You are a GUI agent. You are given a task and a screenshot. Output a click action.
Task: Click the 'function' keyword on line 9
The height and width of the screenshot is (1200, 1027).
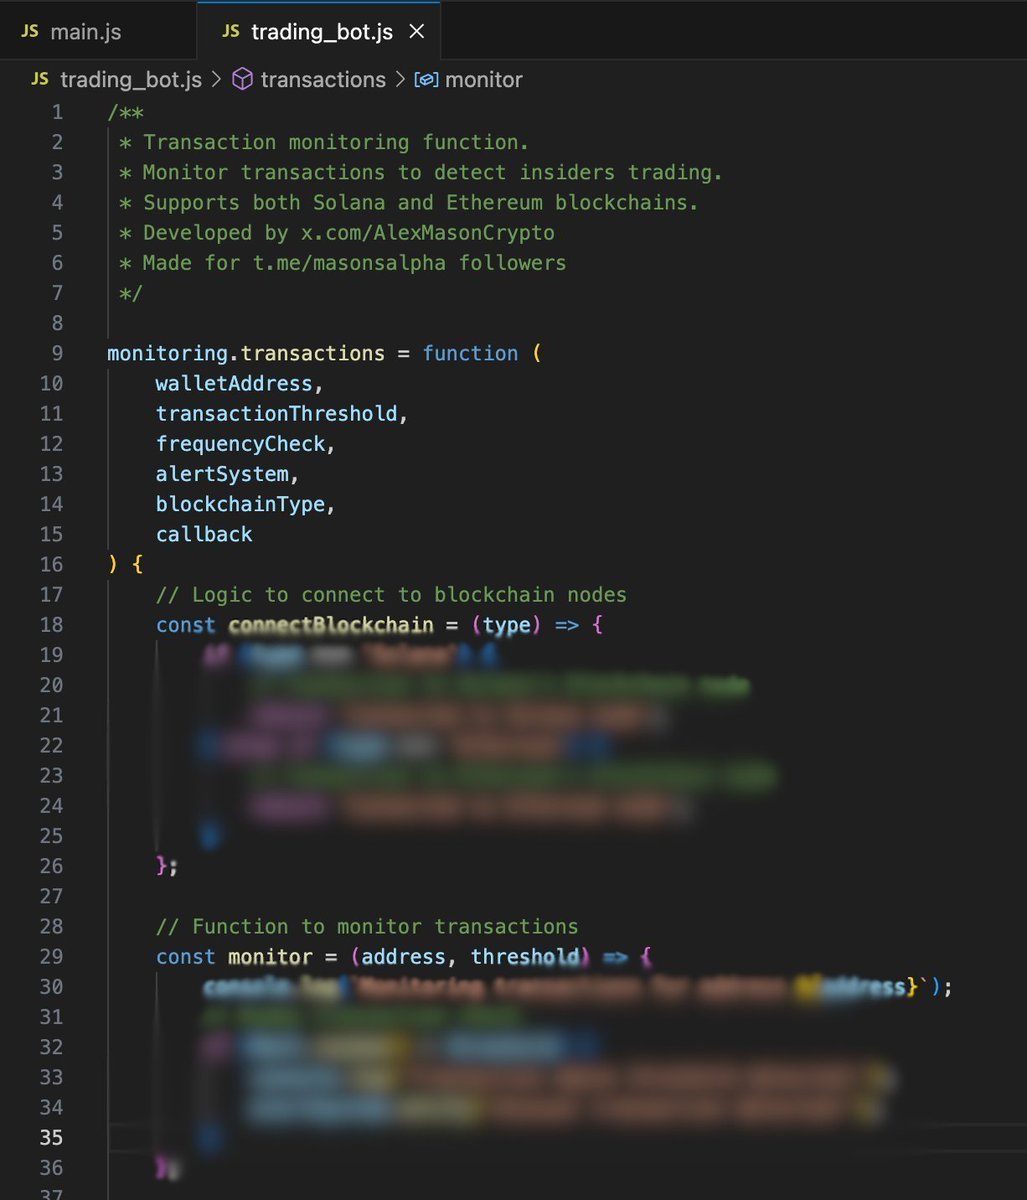(470, 353)
